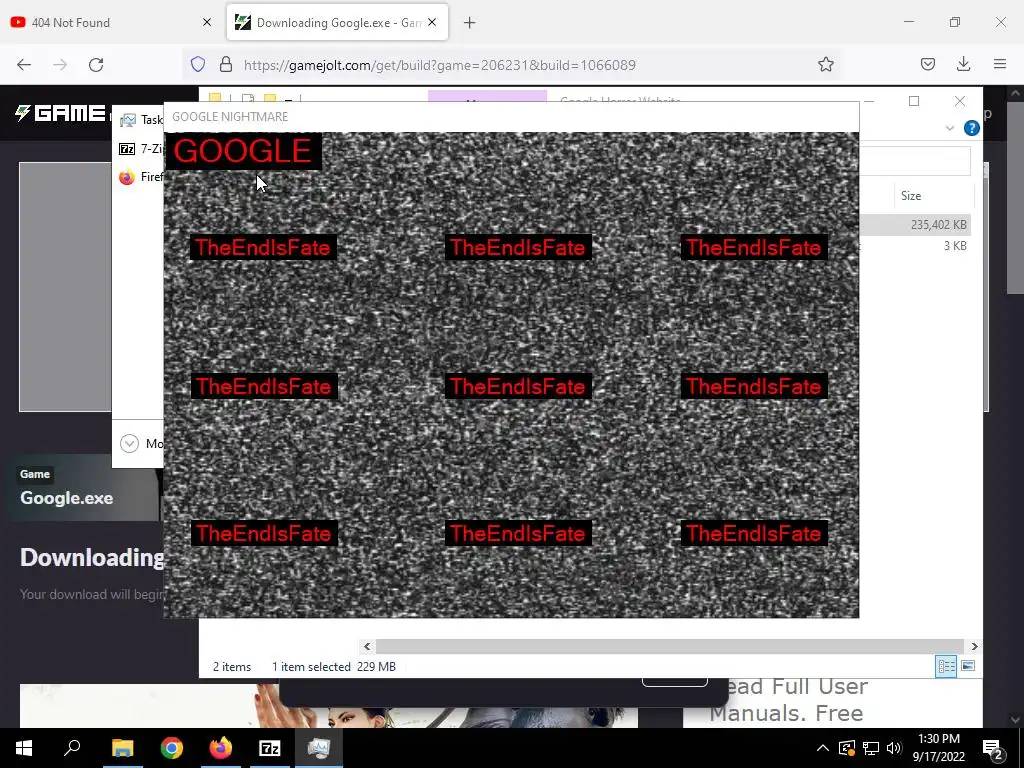Click the 1 item selected status

click(311, 667)
